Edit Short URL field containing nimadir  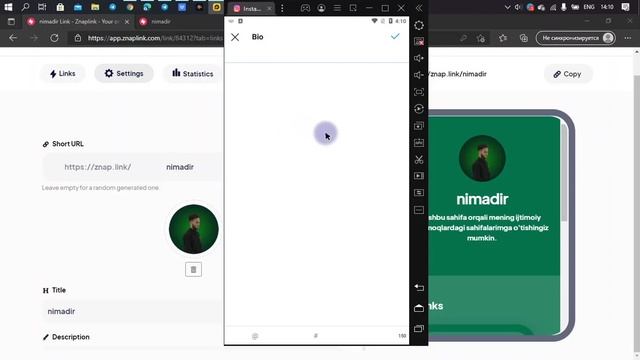click(x=180, y=167)
